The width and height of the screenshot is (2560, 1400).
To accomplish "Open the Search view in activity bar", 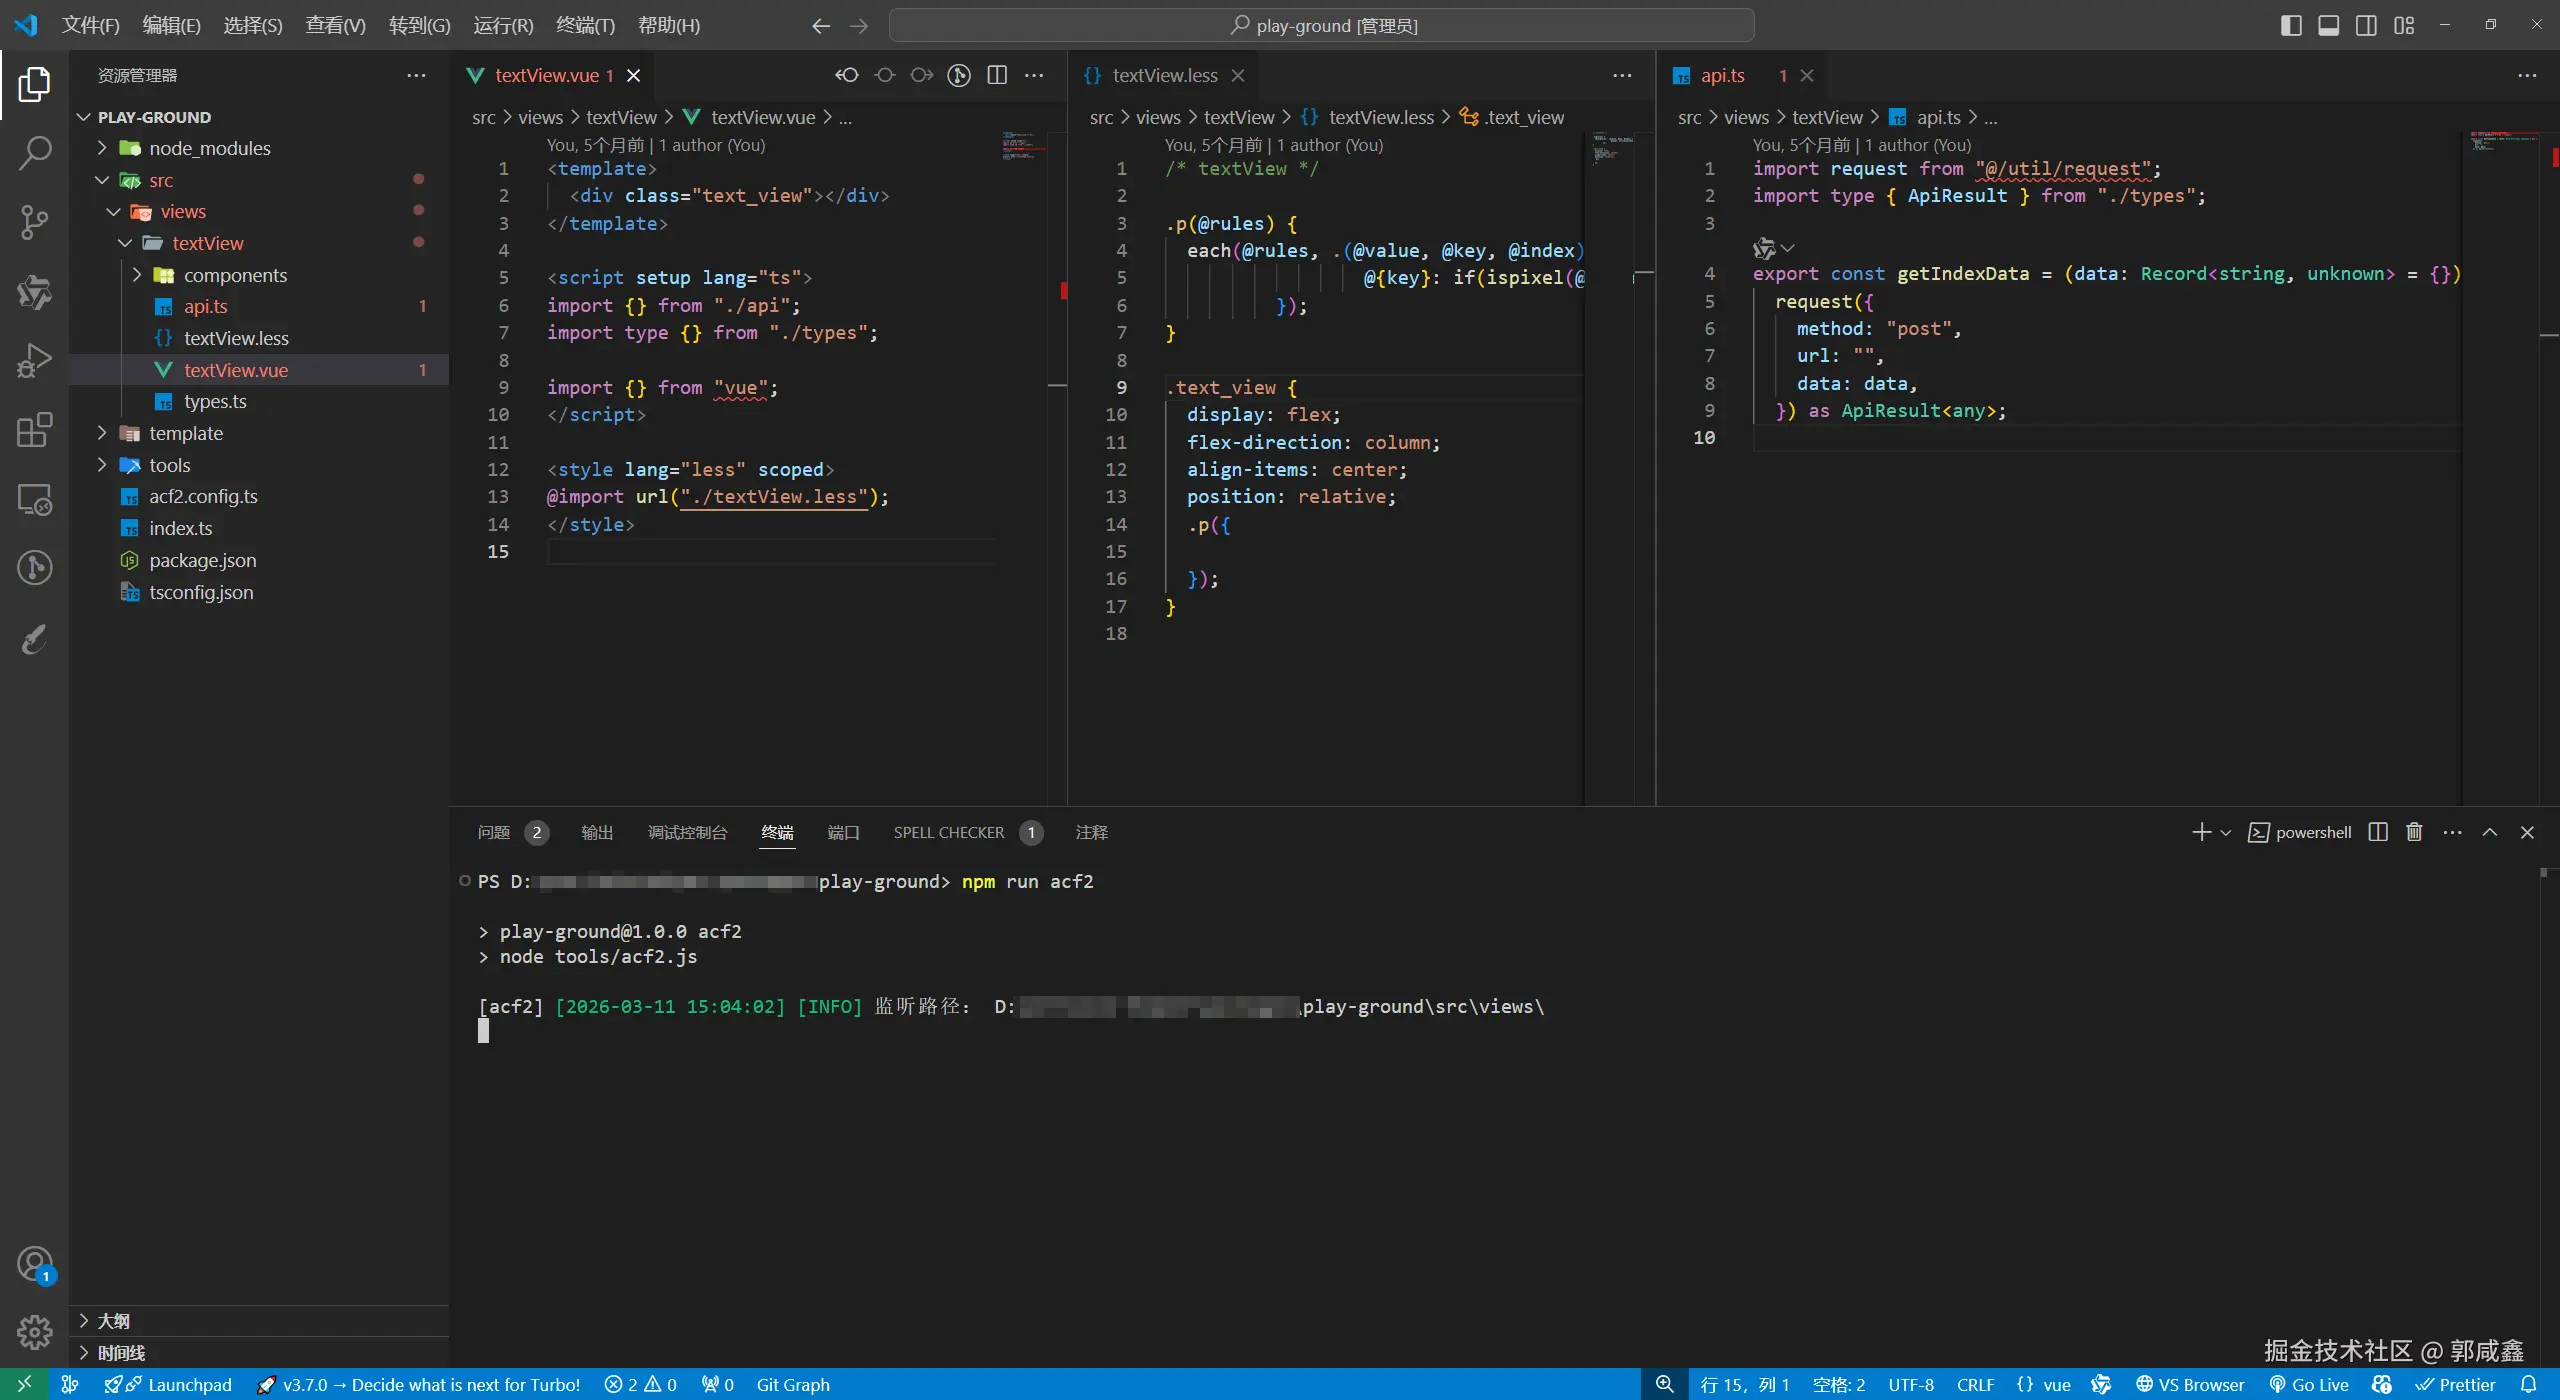I will (34, 153).
